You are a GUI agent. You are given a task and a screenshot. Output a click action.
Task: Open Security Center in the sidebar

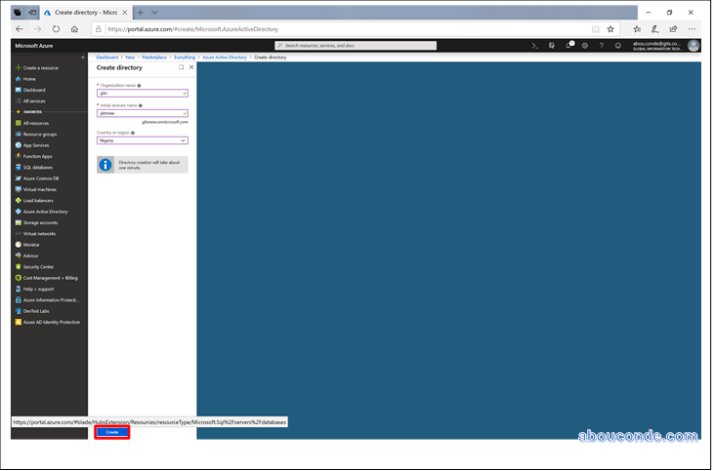point(39,266)
